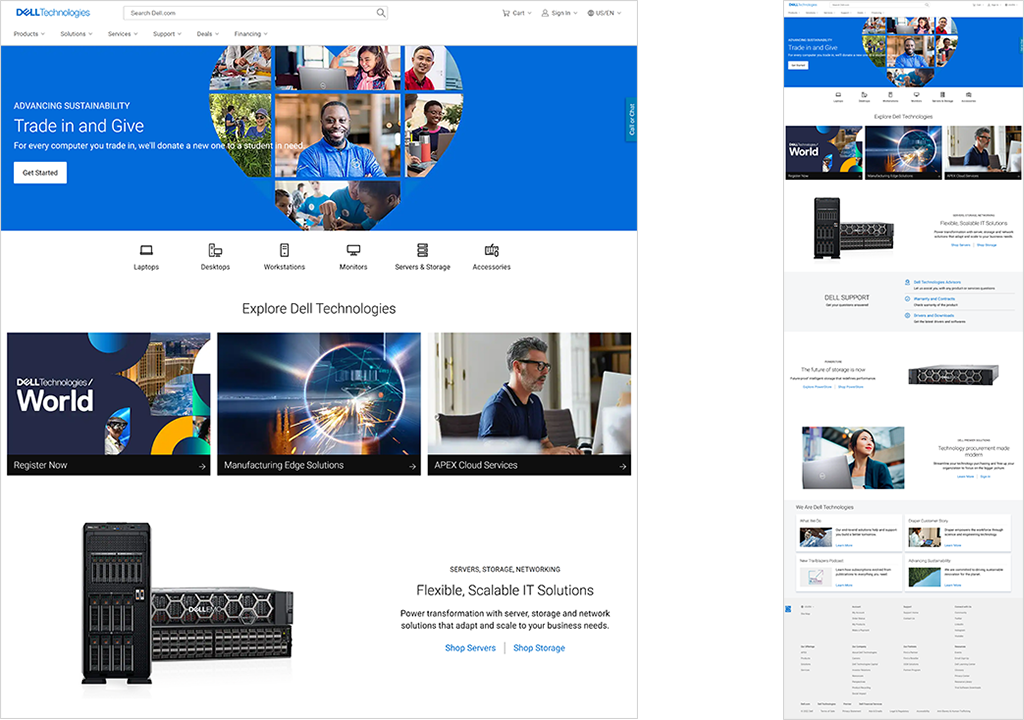Open the Accessories category icon
Viewport: 1024px width, 720px height.
pyautogui.click(x=491, y=250)
